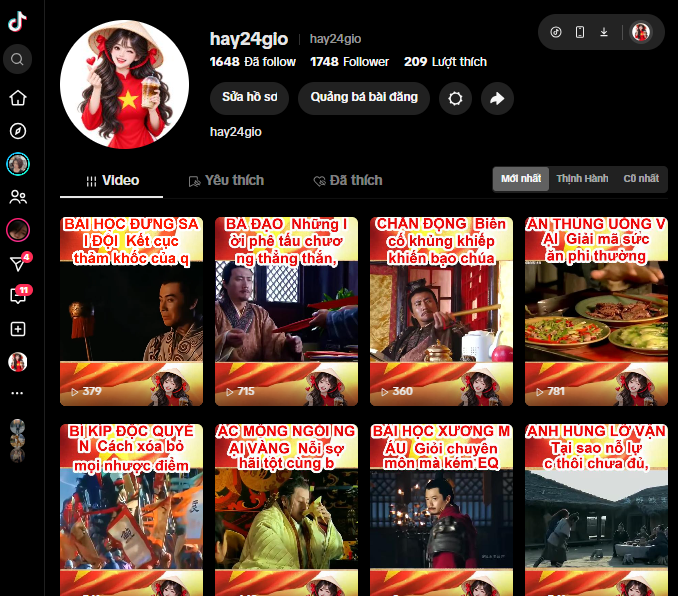Image resolution: width=678 pixels, height=596 pixels.
Task: Open the Explore compass icon
Action: [x=18, y=131]
